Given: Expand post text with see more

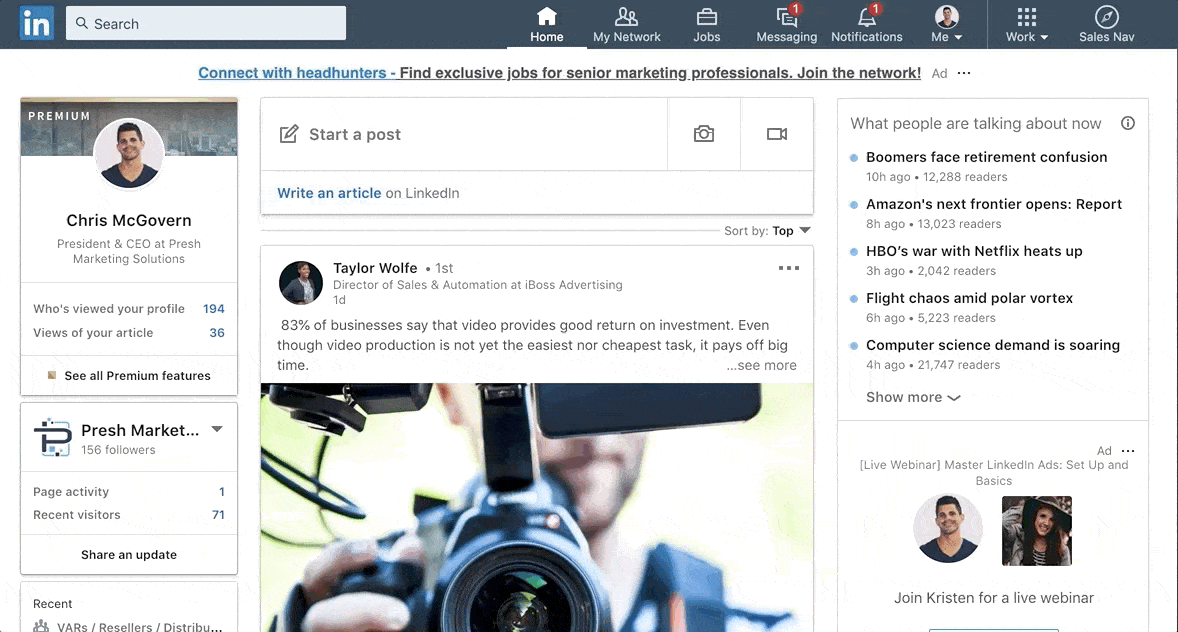Looking at the screenshot, I should coord(761,365).
